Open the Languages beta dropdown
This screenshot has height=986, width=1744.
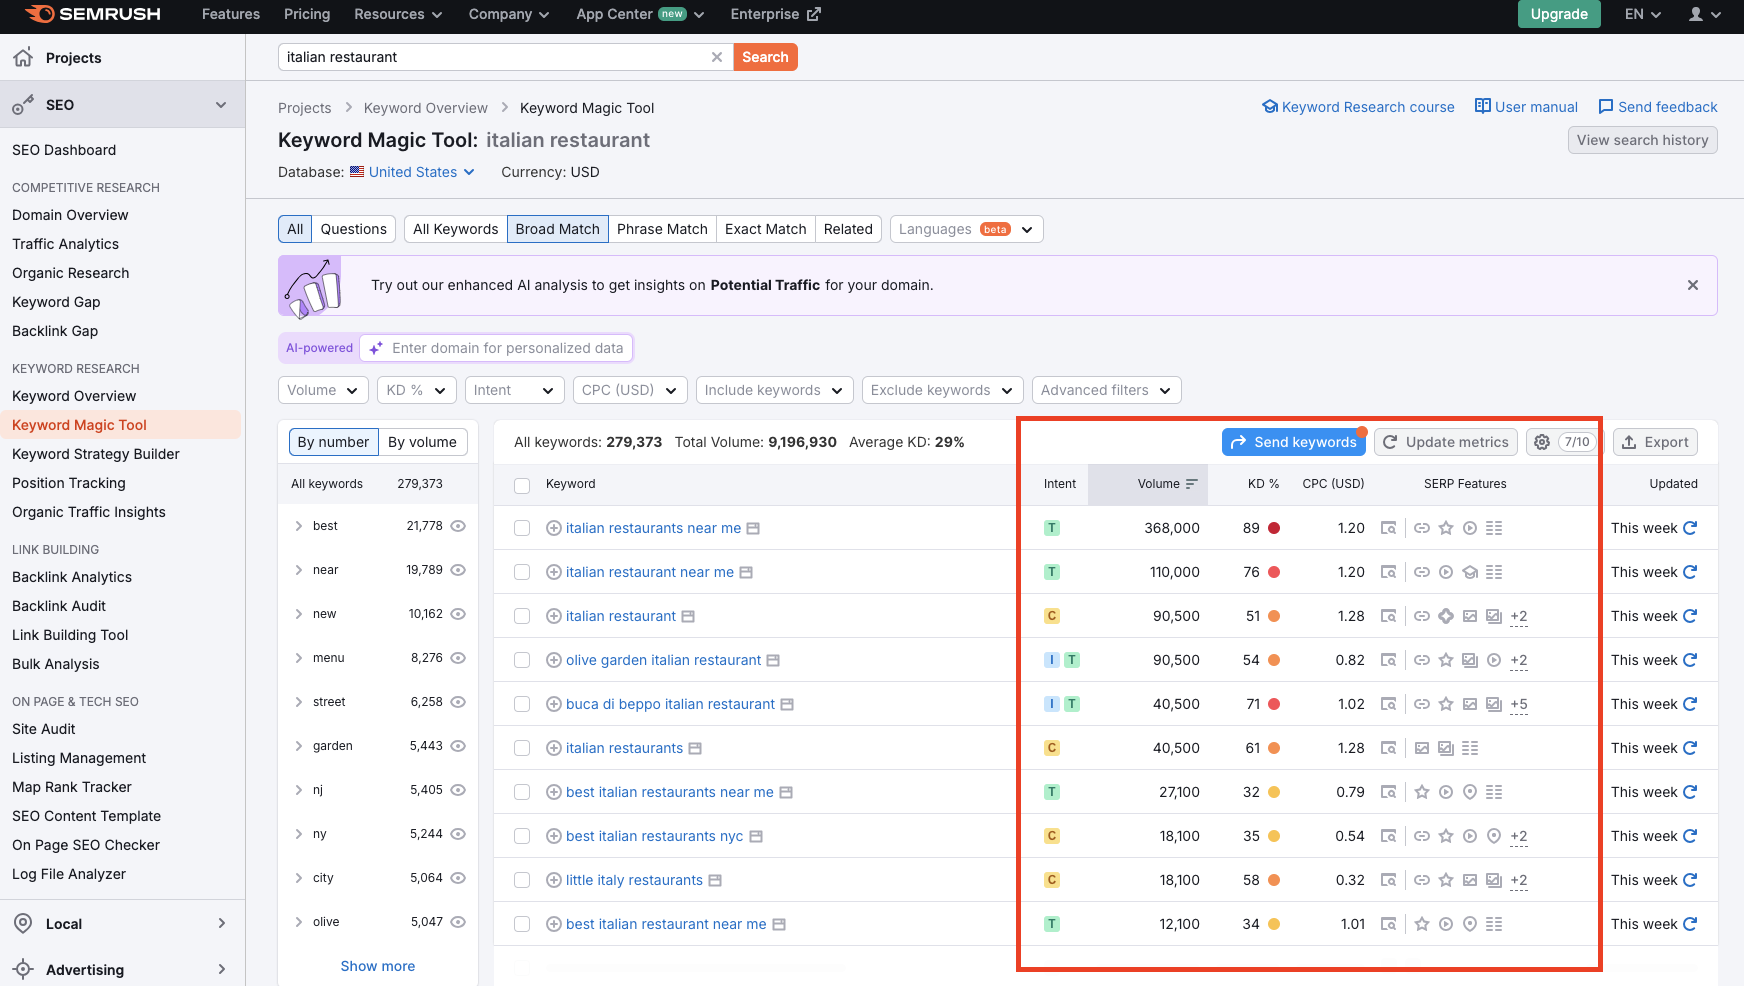967,229
